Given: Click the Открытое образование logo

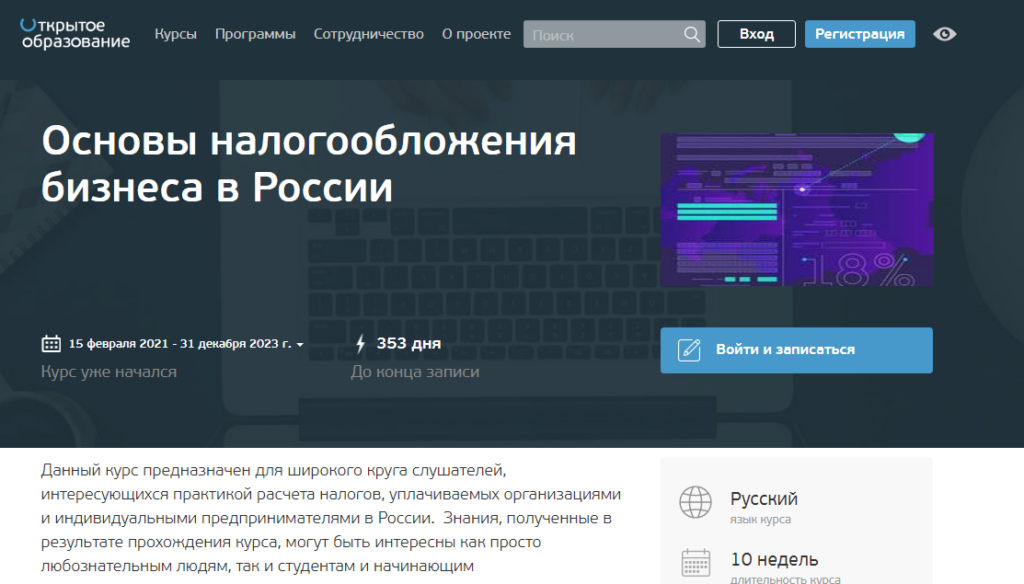Looking at the screenshot, I should tap(75, 33).
